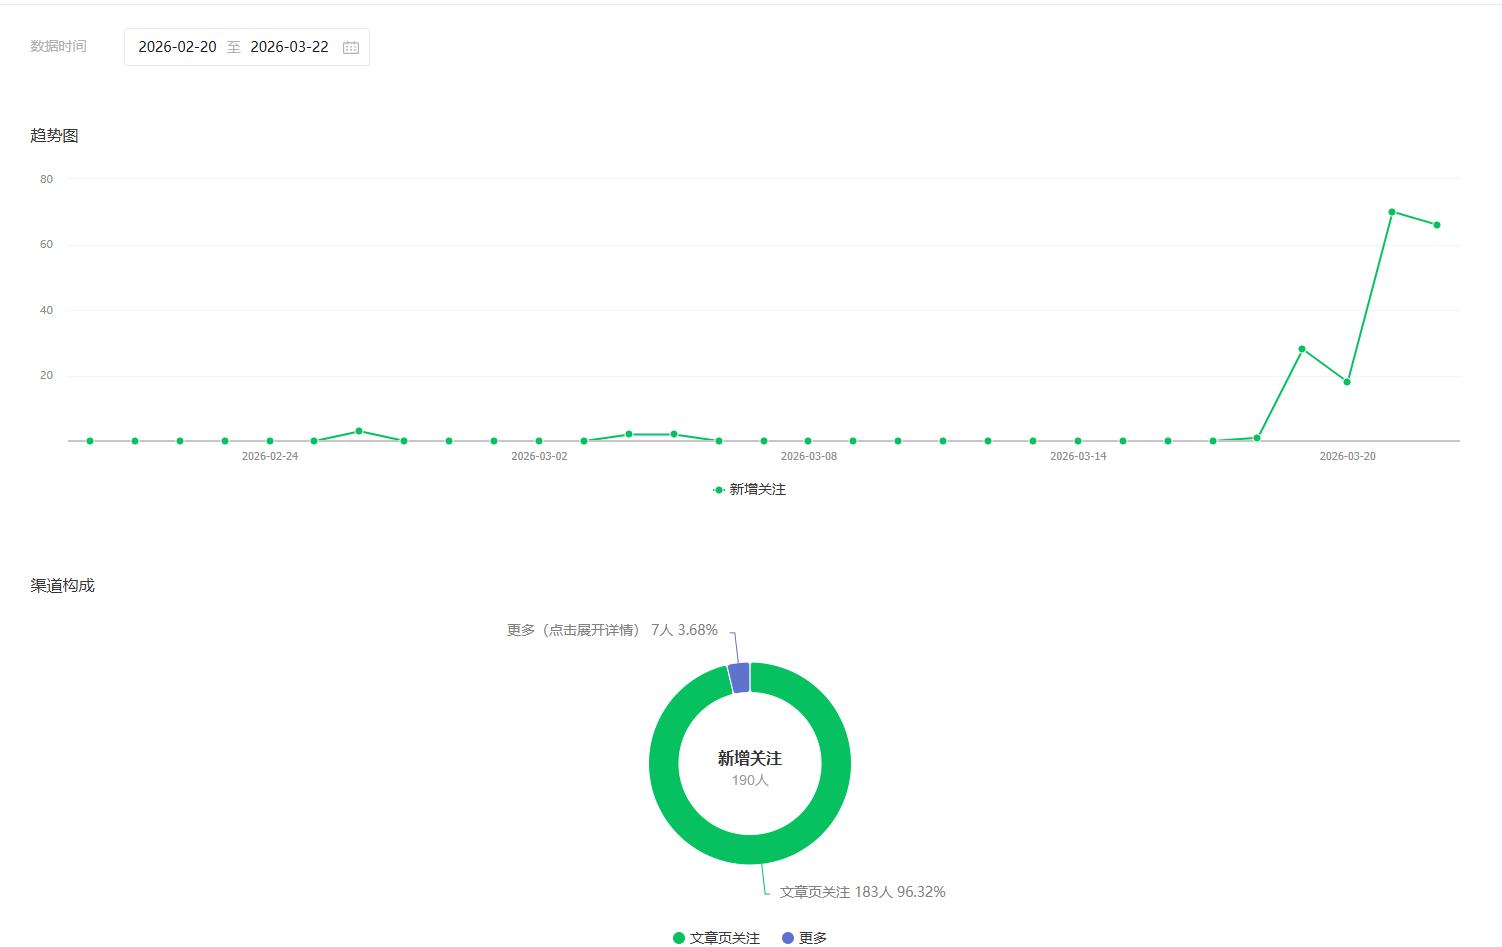Click the data point above the 2026-03-20 label
Viewport: 1502px width, 947px height.
pyautogui.click(x=1347, y=382)
